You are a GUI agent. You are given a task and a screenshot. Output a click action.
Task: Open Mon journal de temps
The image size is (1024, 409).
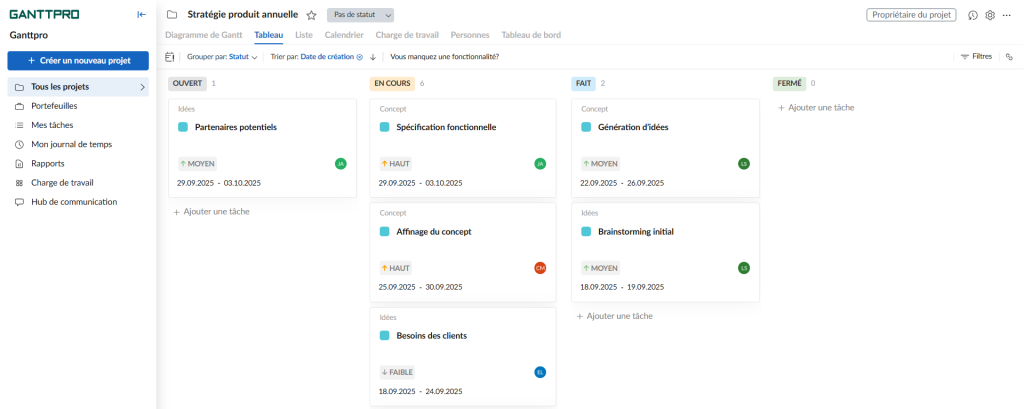(x=71, y=144)
